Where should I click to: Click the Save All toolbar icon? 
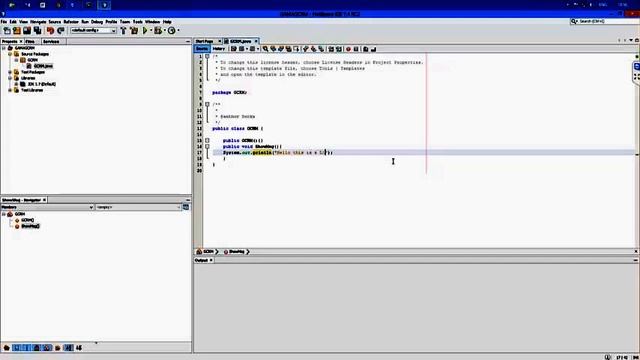[37, 31]
